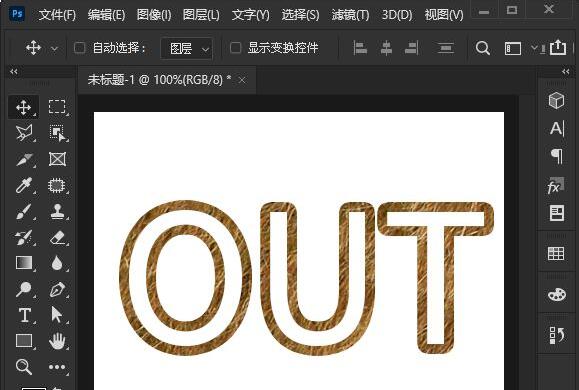Open the 选择(S) menu

300,15
